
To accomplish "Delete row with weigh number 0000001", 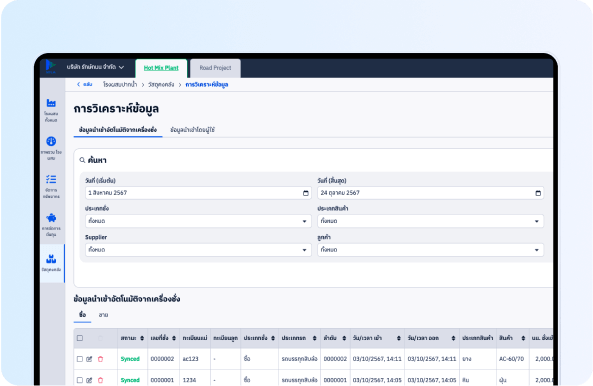I will [x=100, y=380].
